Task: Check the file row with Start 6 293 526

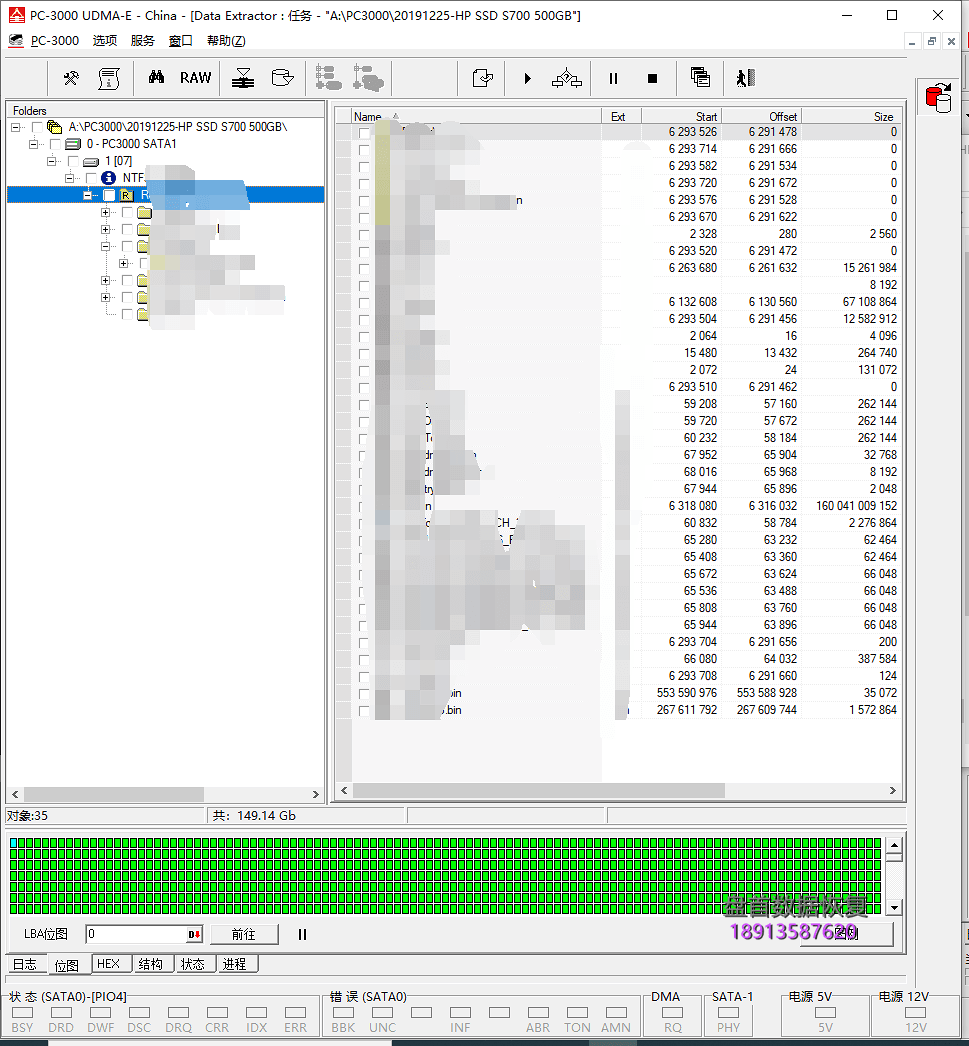Action: pyautogui.click(x=363, y=133)
